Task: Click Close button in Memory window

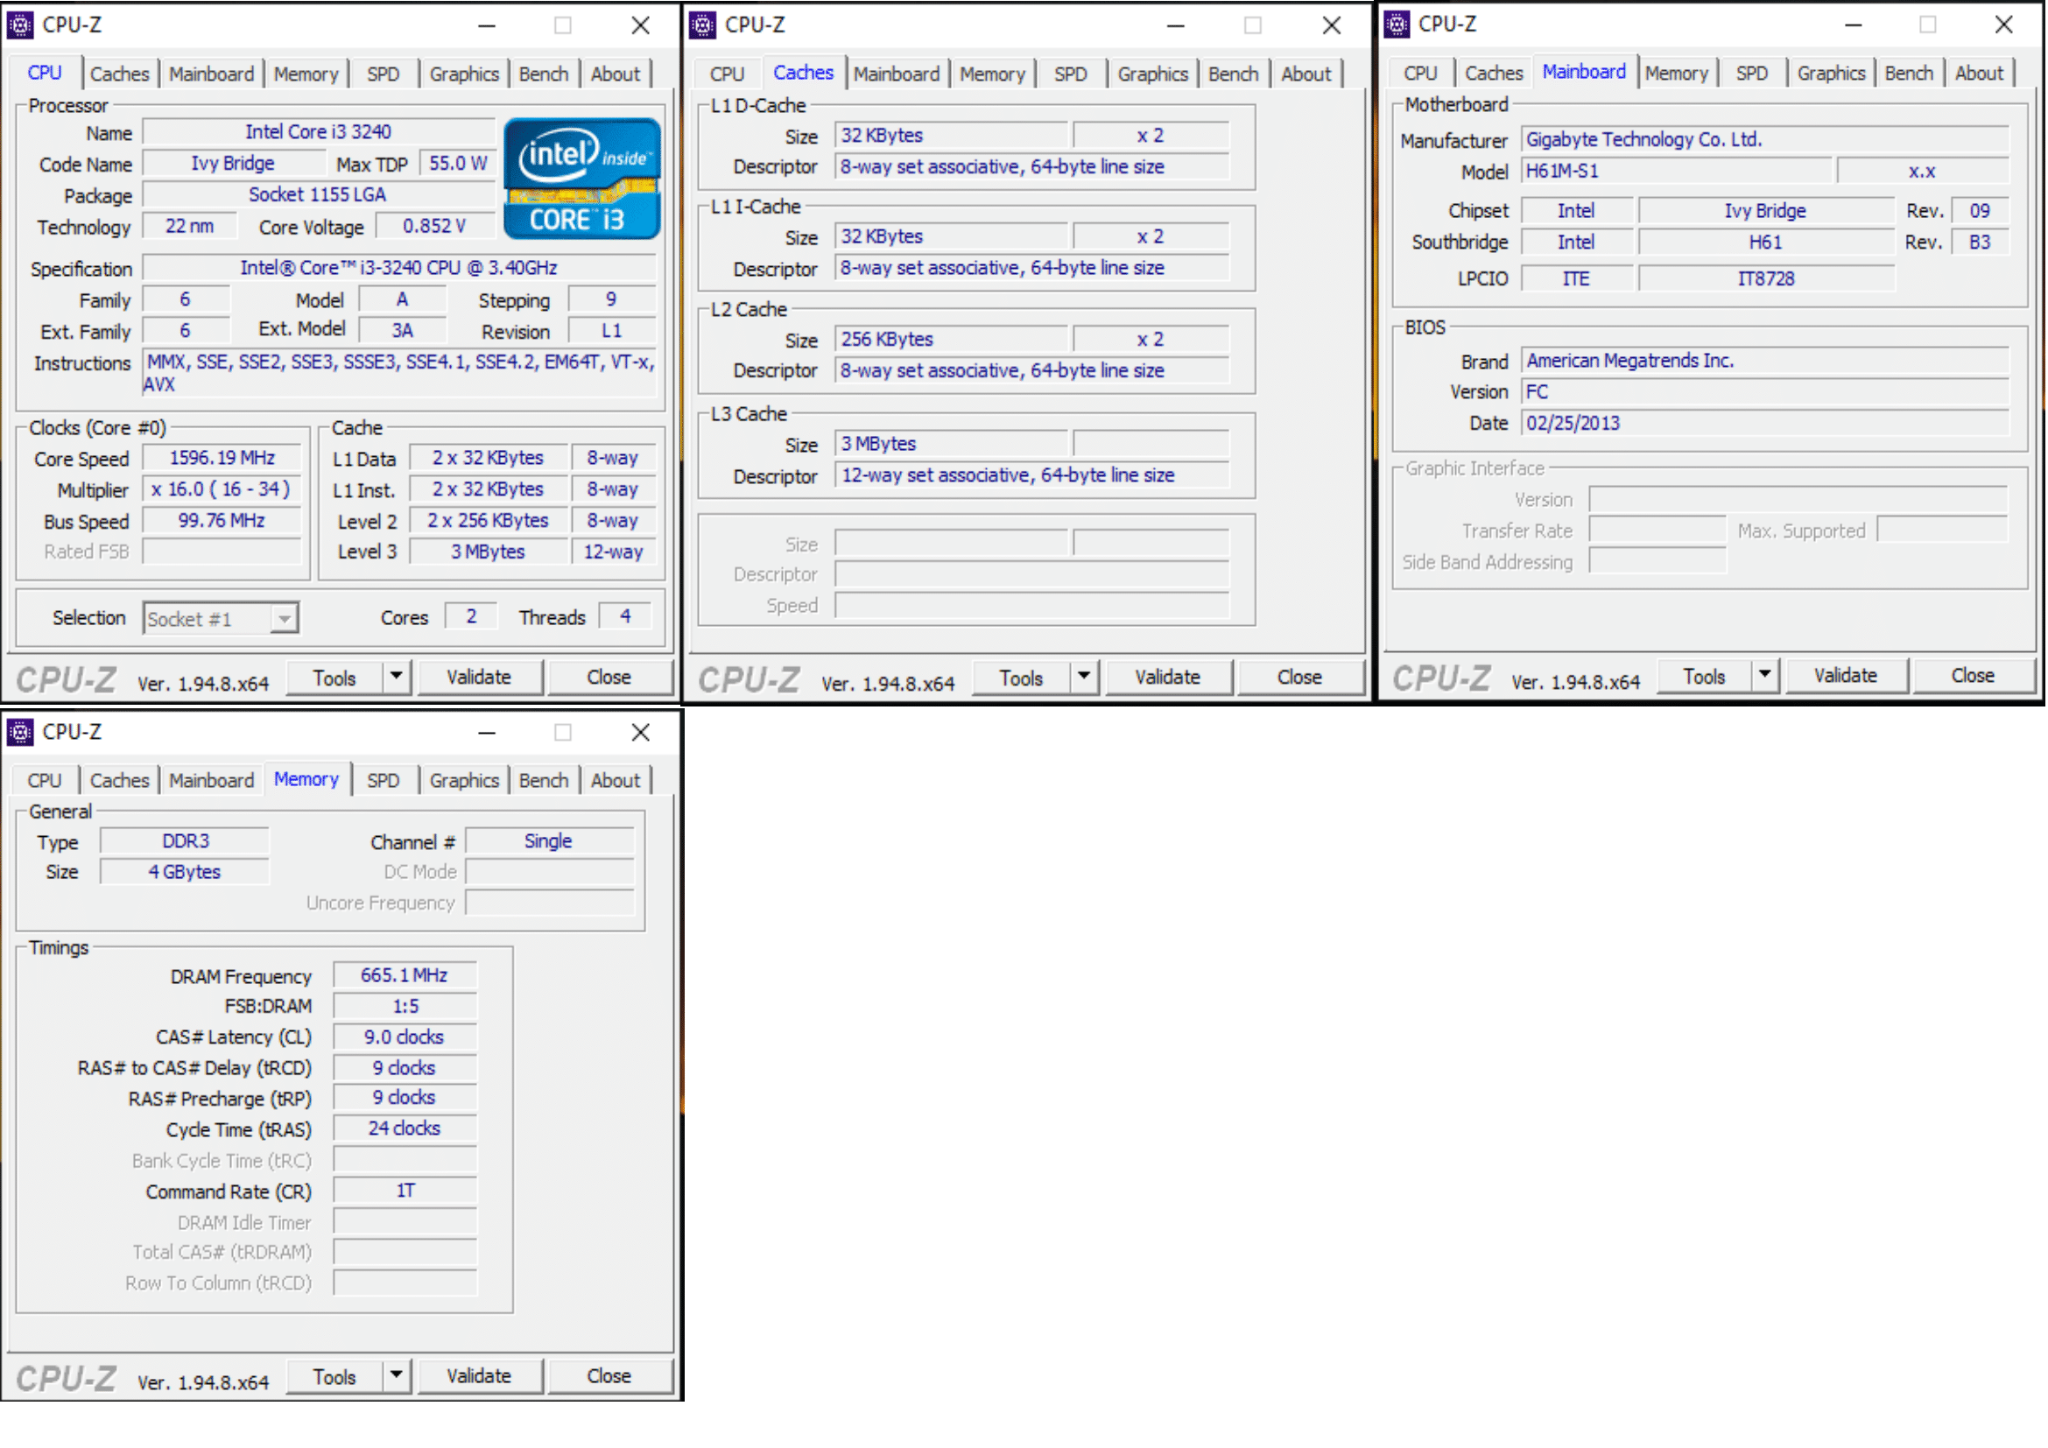Action: [609, 1376]
